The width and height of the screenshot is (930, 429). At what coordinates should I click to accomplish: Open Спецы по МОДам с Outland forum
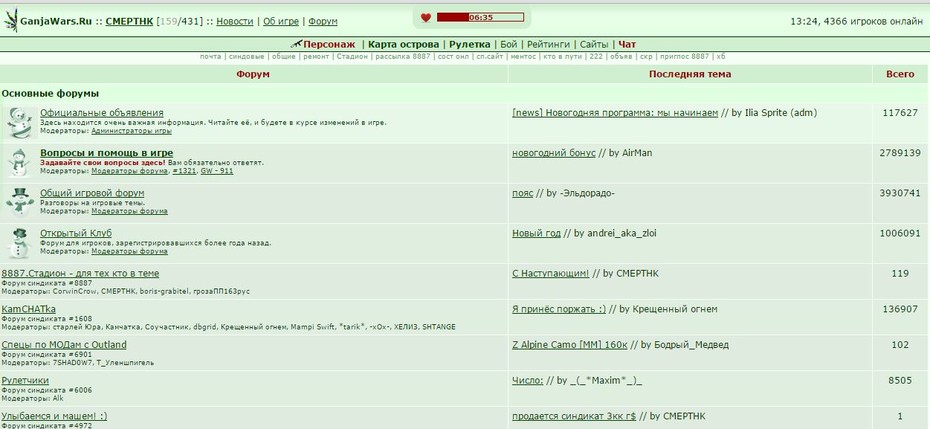(x=64, y=345)
